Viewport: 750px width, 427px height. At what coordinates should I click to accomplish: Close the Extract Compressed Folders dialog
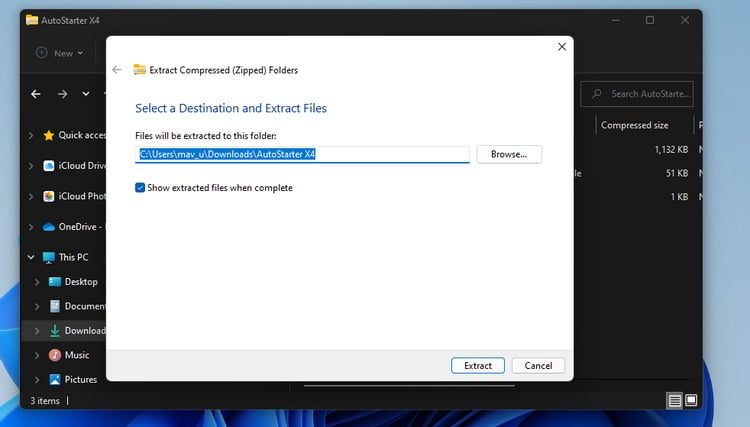pyautogui.click(x=562, y=46)
